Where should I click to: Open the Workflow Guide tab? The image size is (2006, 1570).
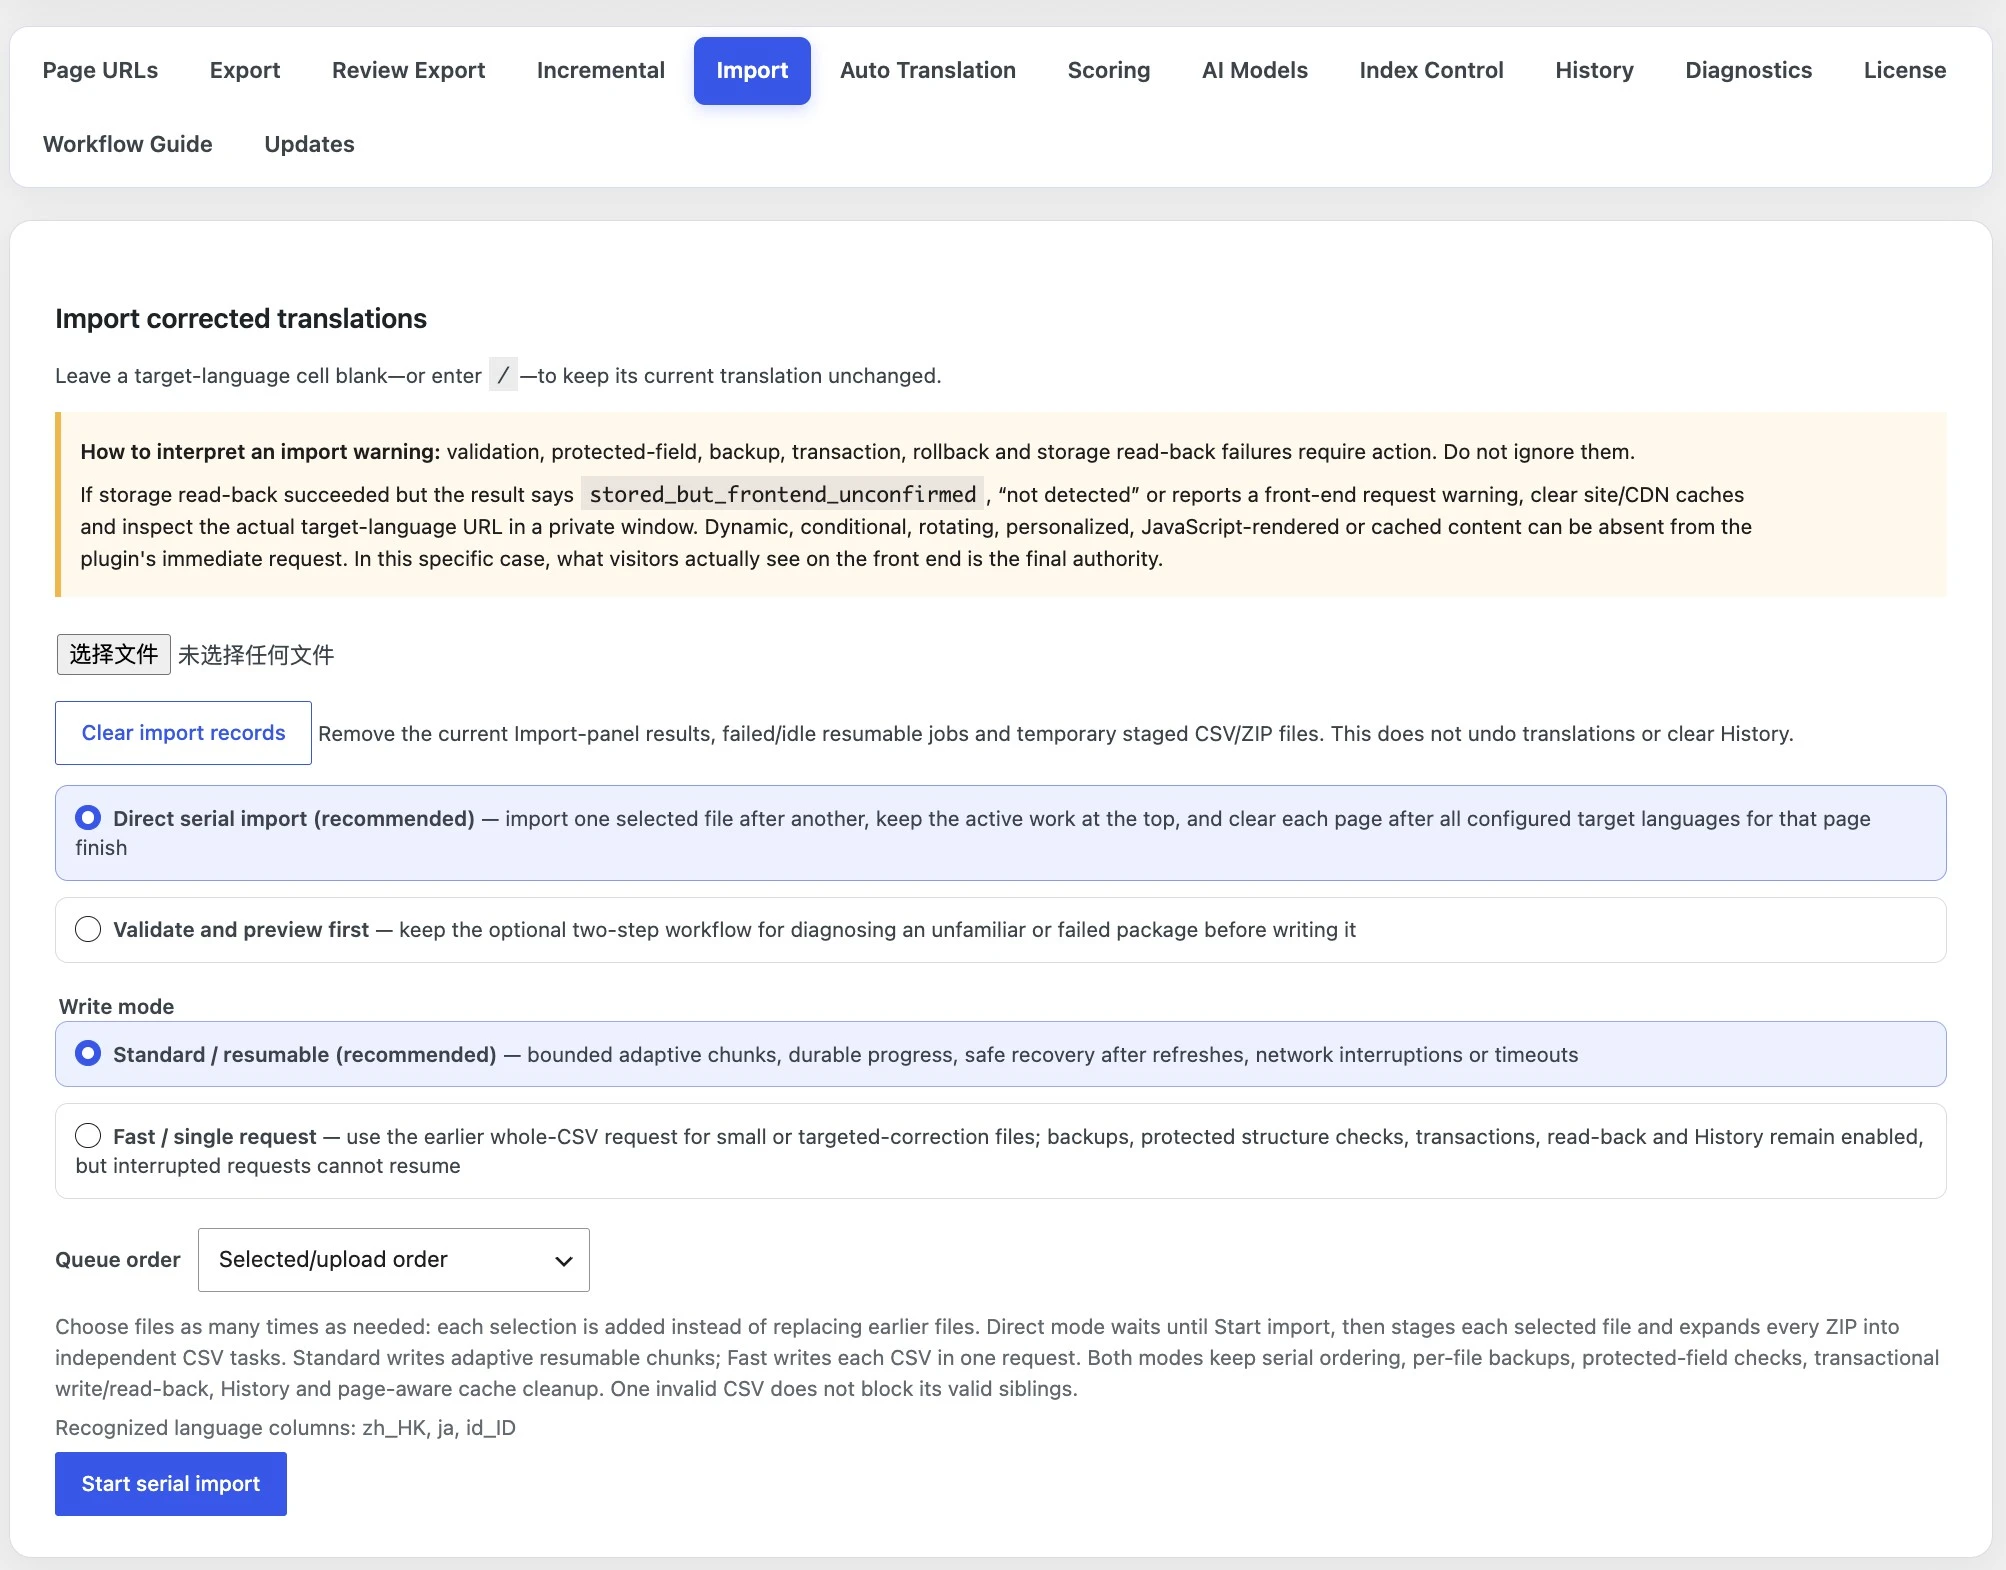[x=128, y=144]
